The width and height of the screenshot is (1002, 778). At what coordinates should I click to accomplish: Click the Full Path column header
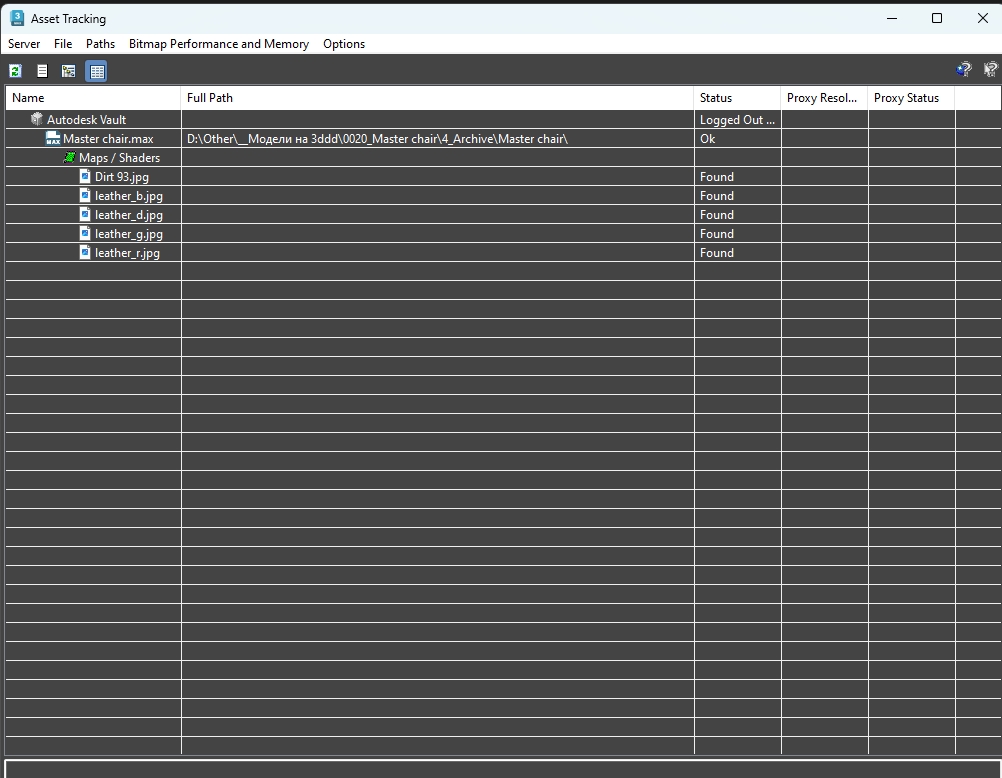tap(438, 98)
